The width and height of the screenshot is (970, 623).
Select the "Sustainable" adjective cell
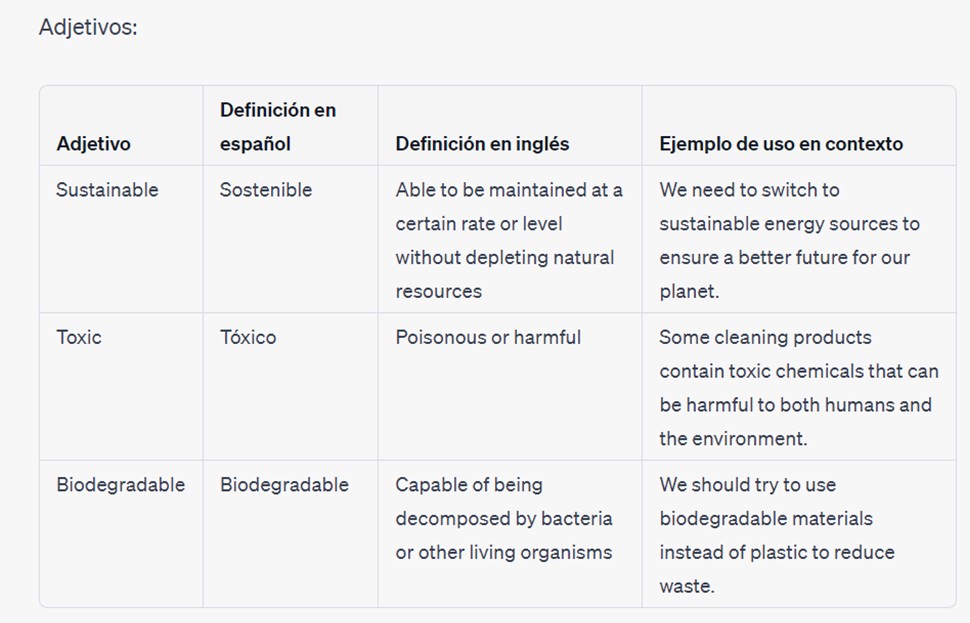tap(107, 190)
